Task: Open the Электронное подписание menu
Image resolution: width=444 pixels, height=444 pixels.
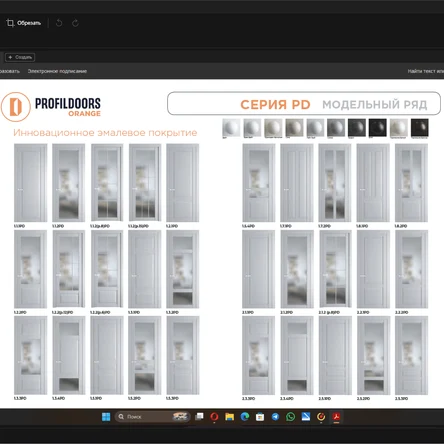Action: pos(57,71)
